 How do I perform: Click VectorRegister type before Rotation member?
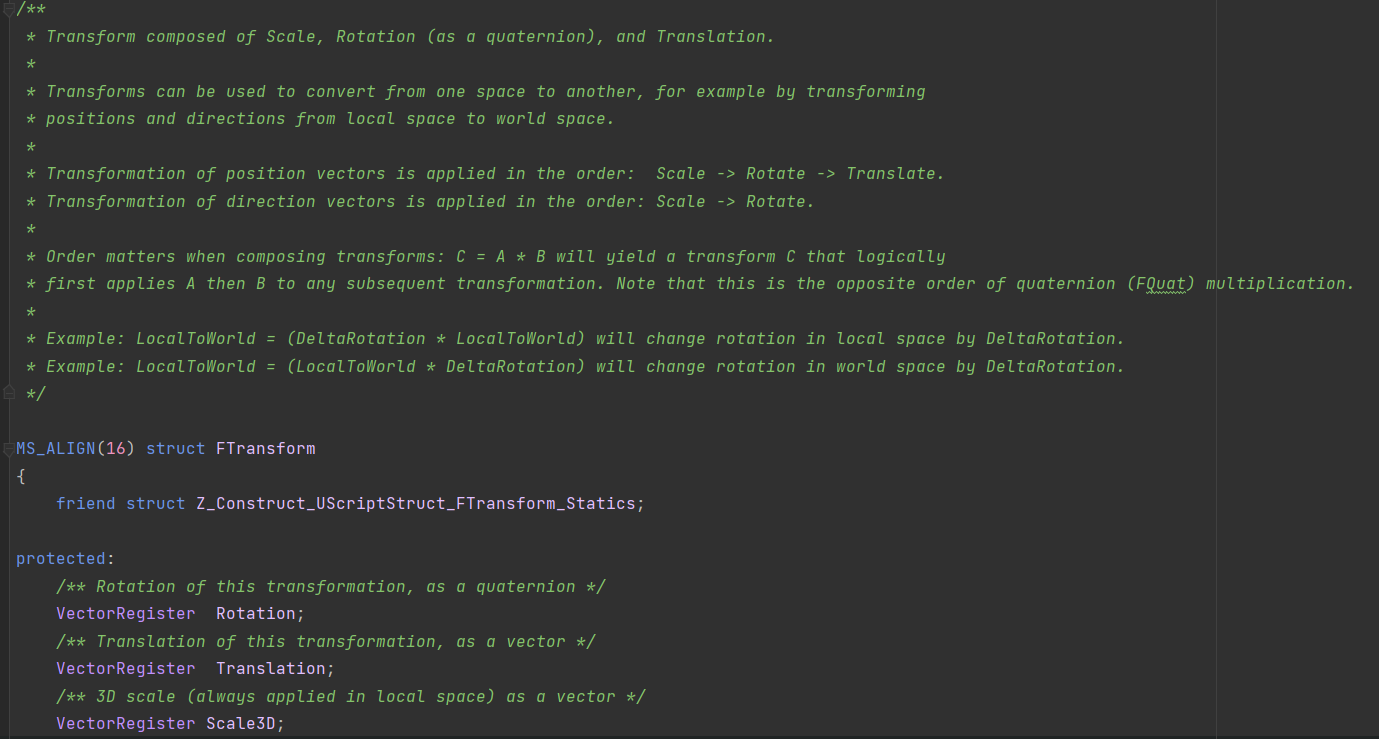[x=125, y=614]
